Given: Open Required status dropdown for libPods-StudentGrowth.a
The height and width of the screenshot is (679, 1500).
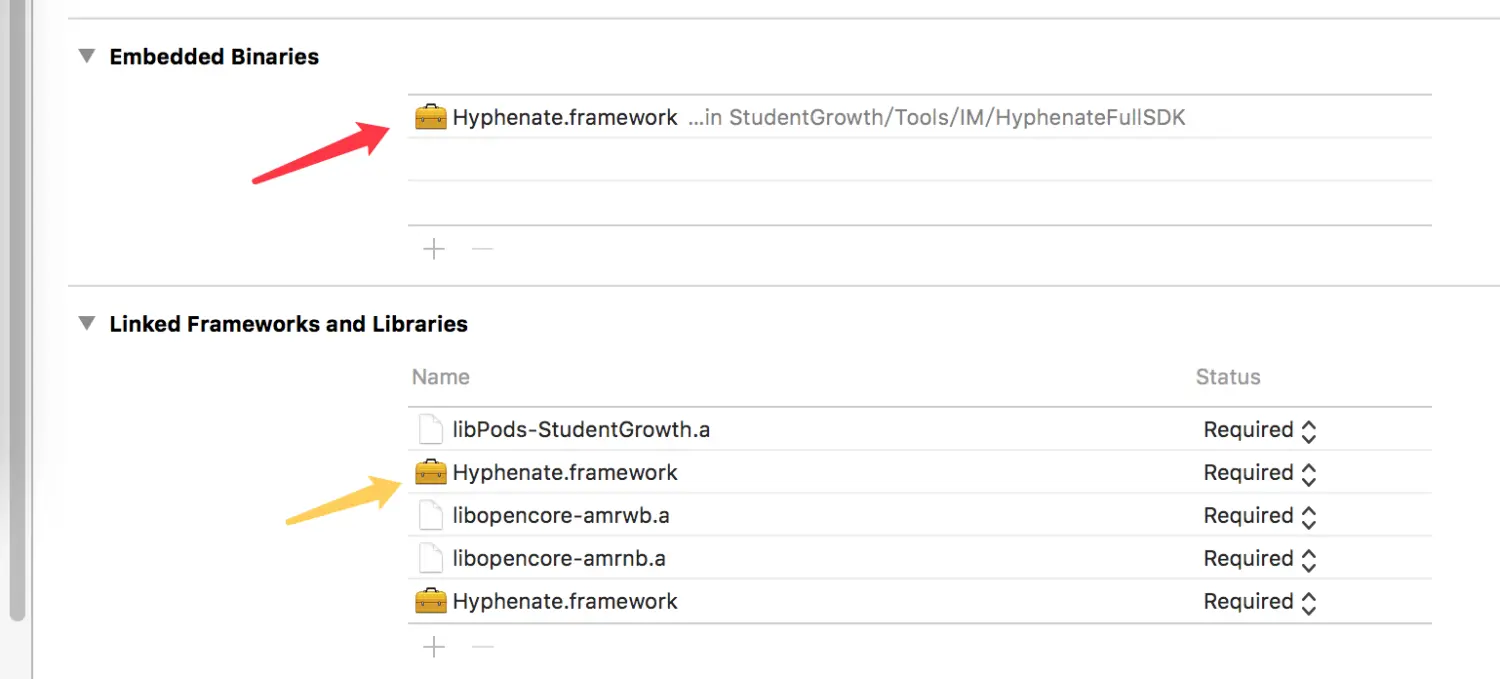Looking at the screenshot, I should coord(1260,430).
